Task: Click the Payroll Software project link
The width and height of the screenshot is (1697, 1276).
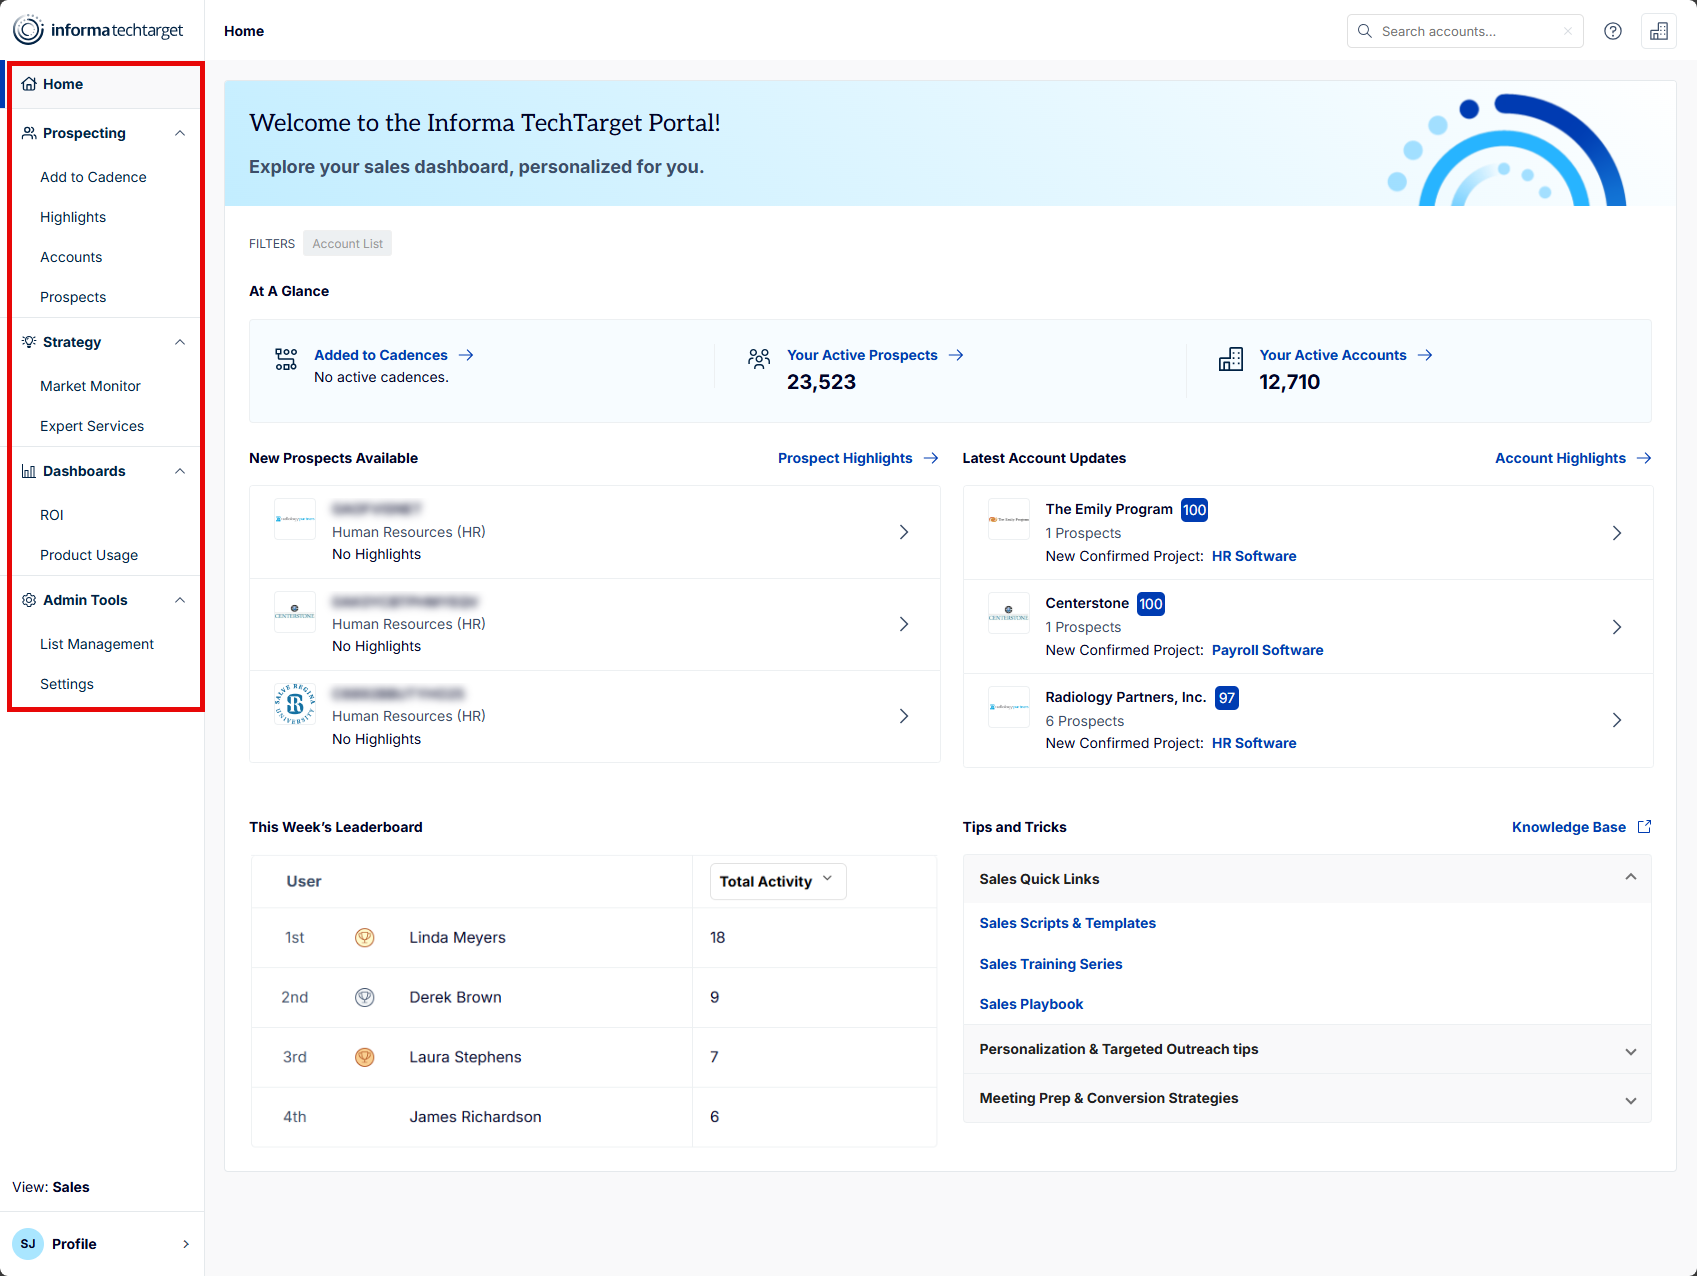Action: click(1267, 650)
